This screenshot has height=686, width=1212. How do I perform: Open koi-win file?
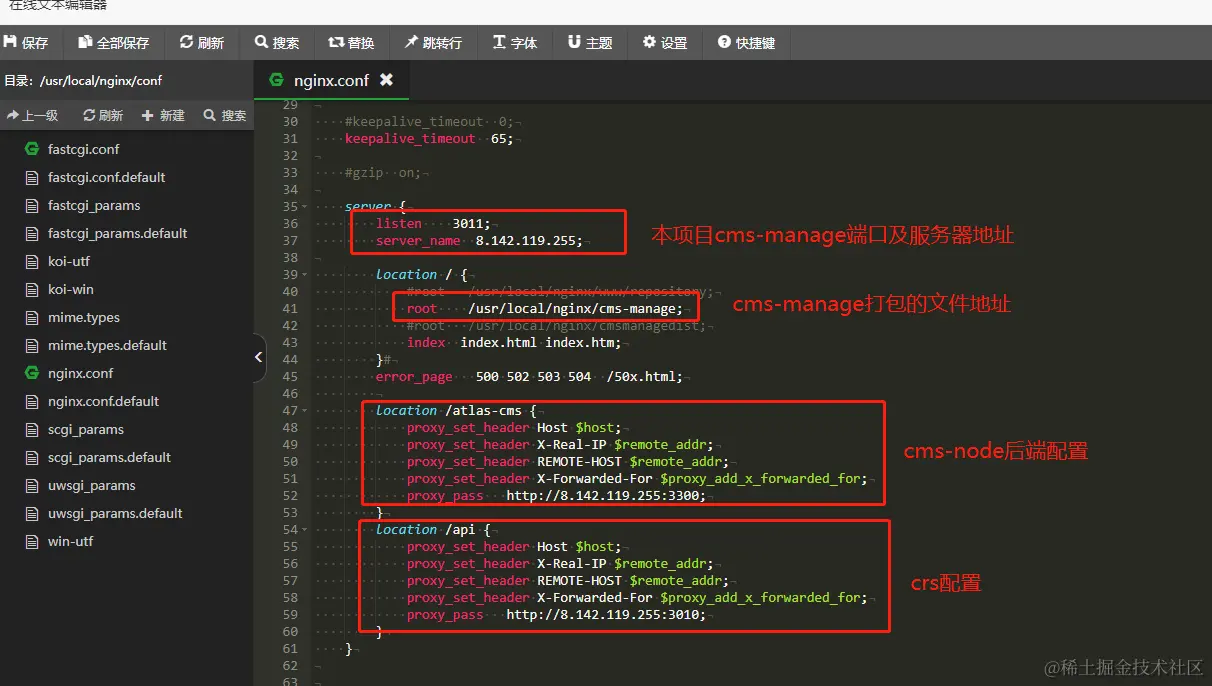pyautogui.click(x=70, y=289)
